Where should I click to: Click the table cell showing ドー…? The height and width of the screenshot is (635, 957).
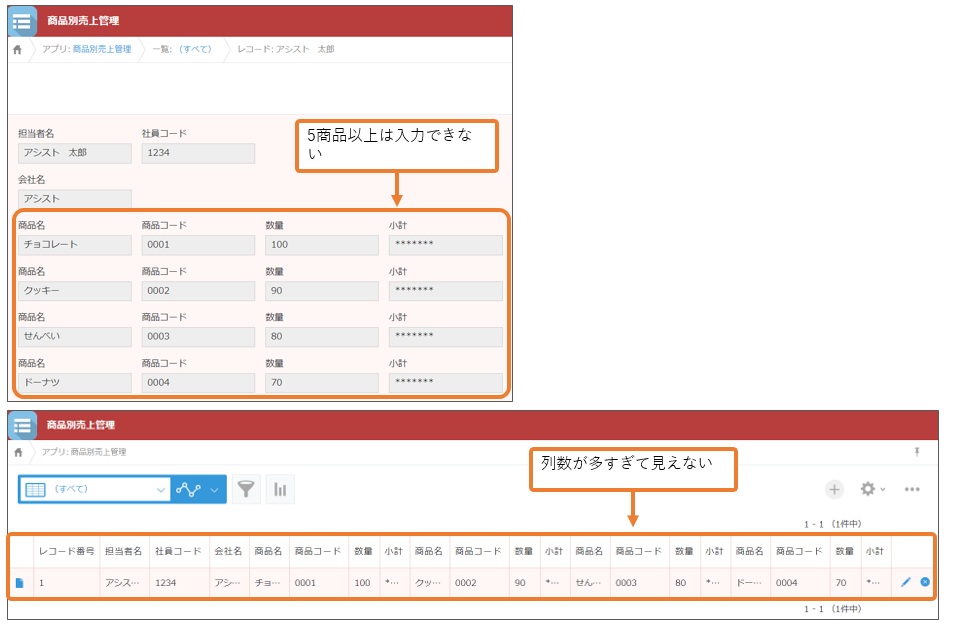pos(750,583)
